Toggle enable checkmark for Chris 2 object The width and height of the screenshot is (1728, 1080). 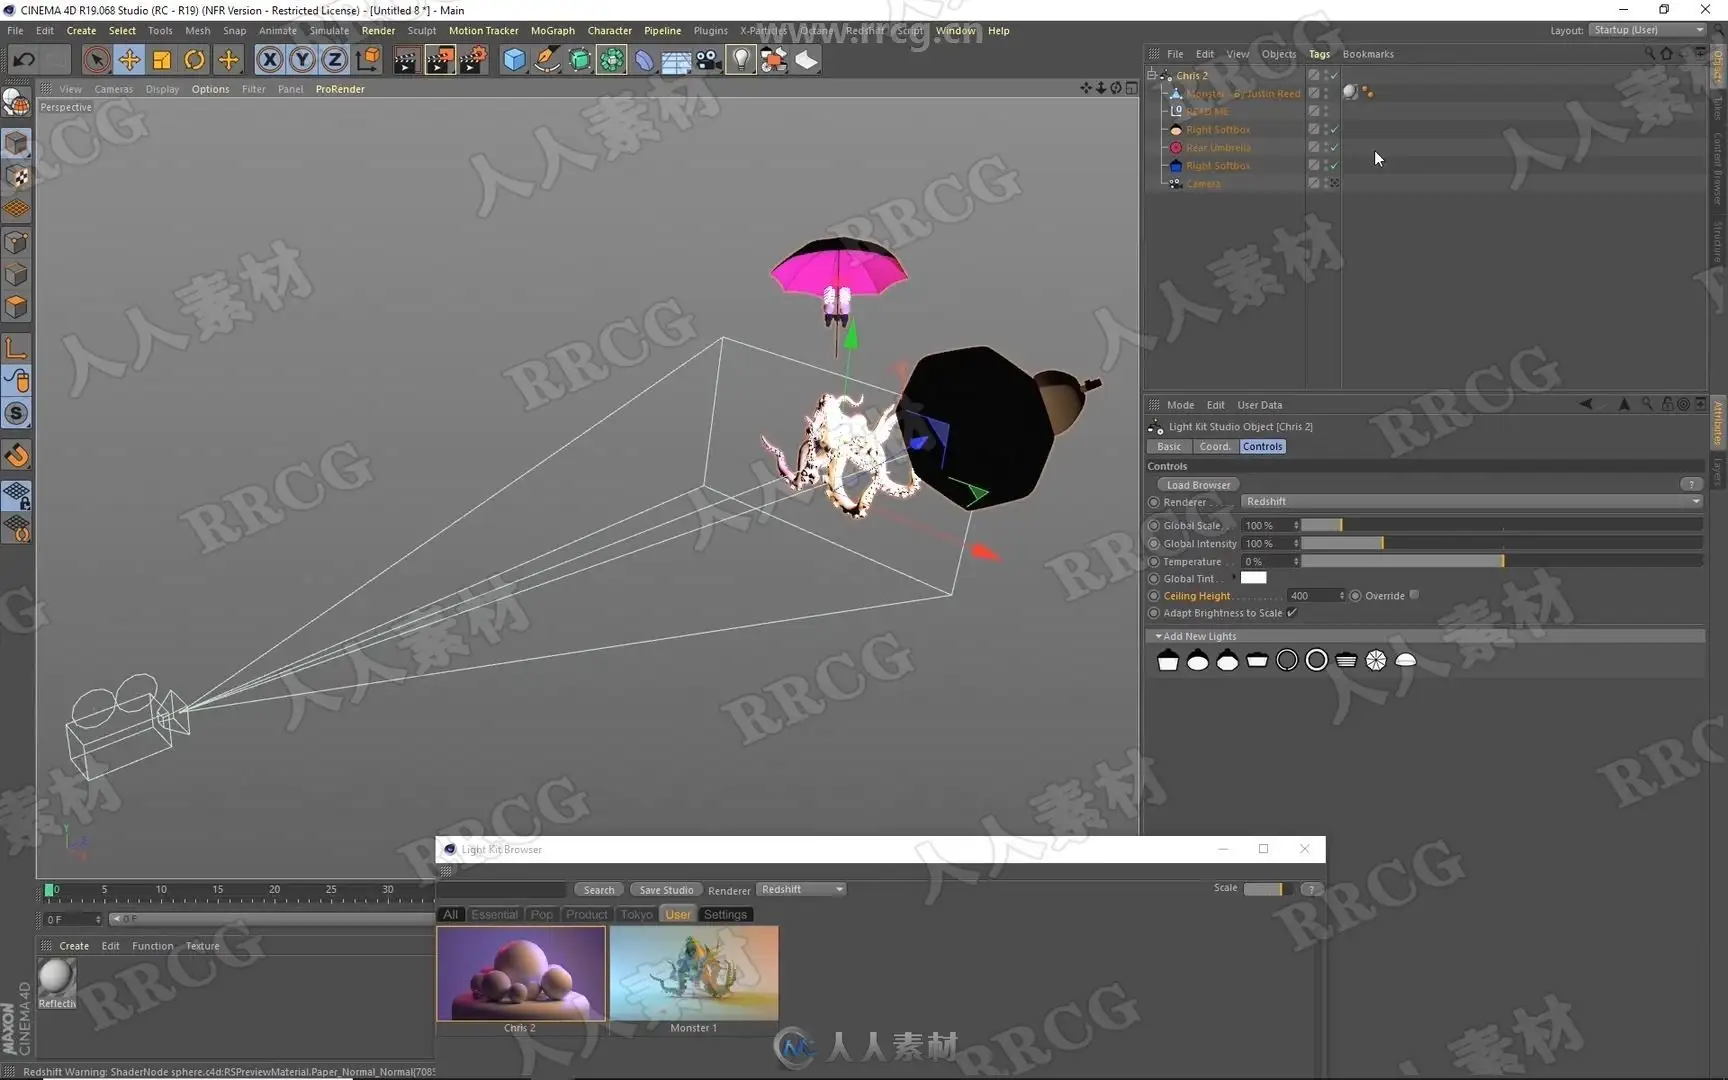(x=1334, y=75)
